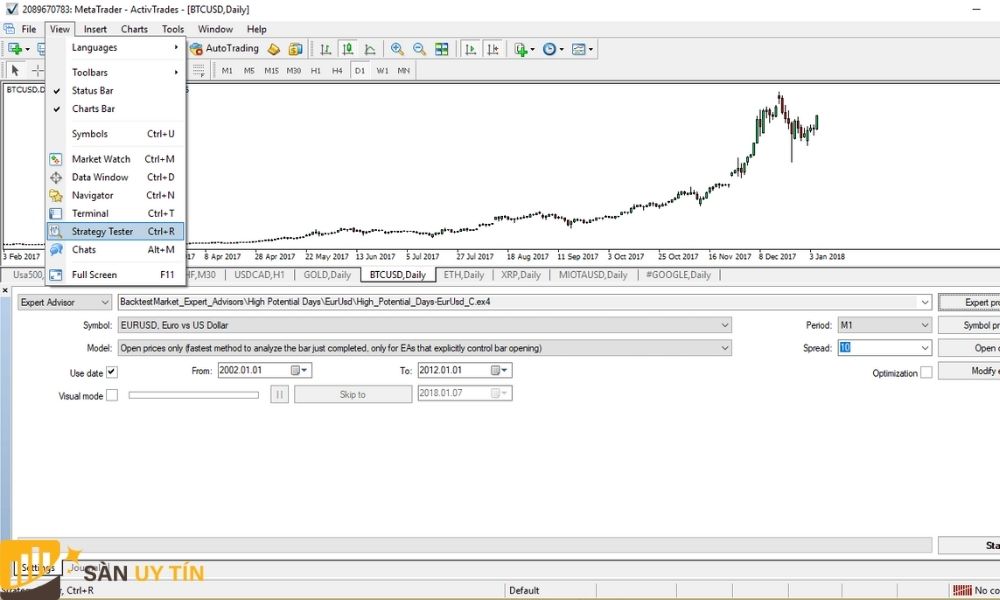Expand the Languages submenu
The width and height of the screenshot is (1000, 600).
(115, 47)
